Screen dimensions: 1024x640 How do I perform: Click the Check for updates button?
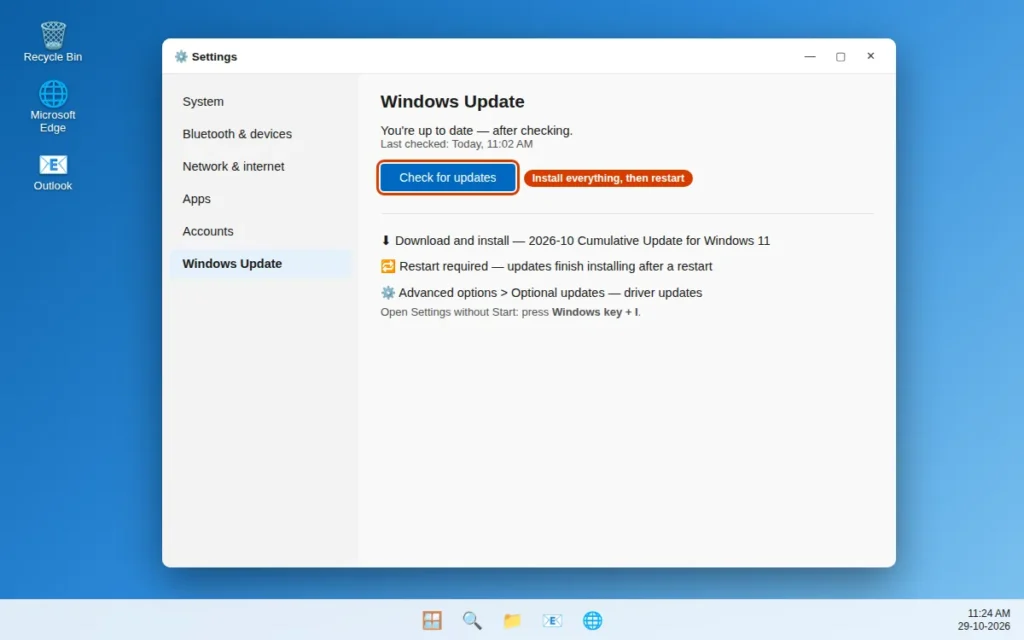[x=447, y=178]
